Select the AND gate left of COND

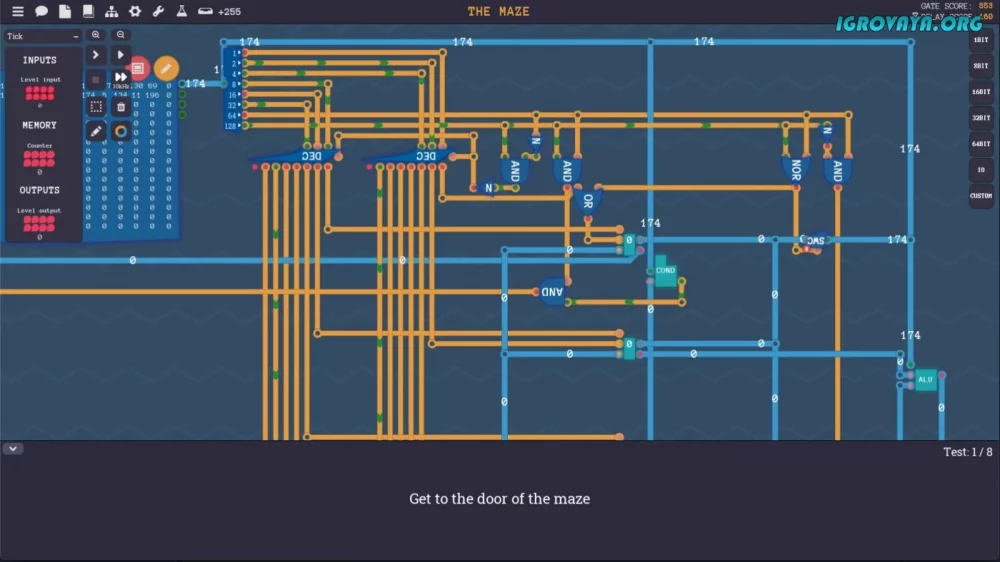pyautogui.click(x=552, y=292)
